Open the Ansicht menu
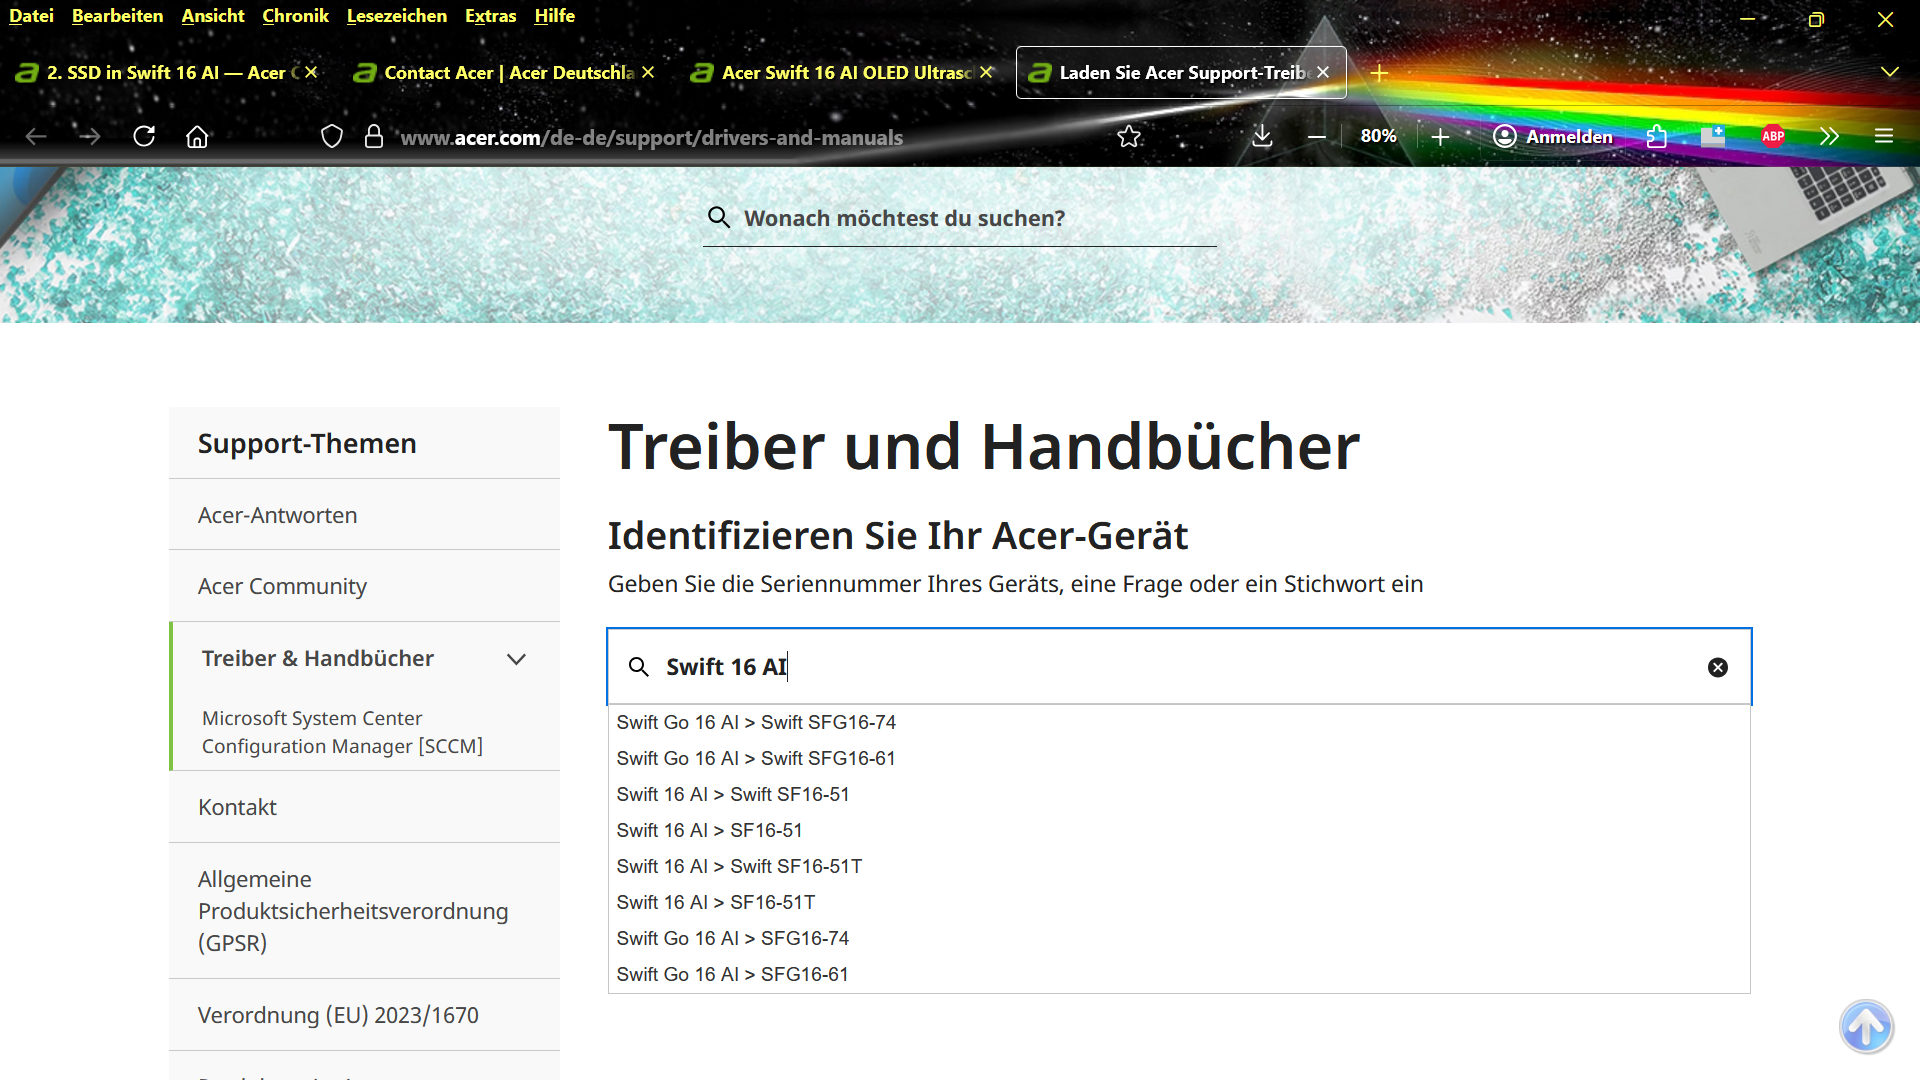Screen dimensions: 1920x1080 tap(212, 16)
